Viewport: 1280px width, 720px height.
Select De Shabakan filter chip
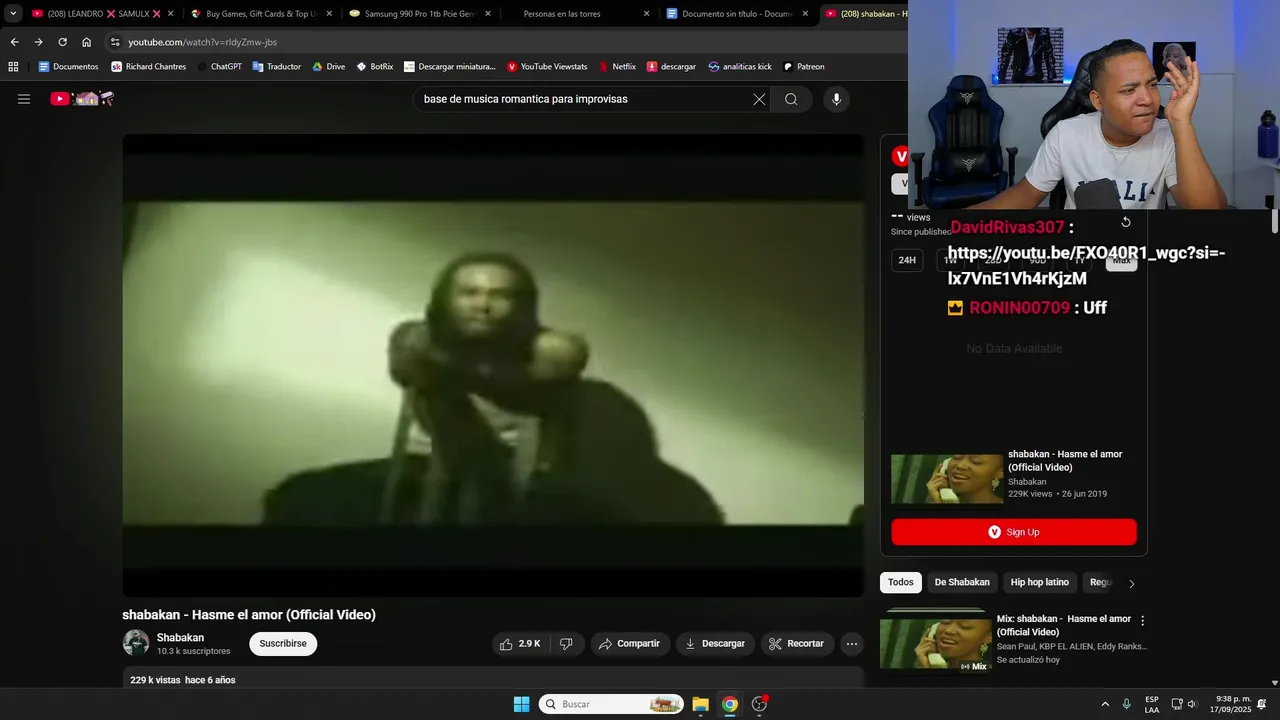962,582
